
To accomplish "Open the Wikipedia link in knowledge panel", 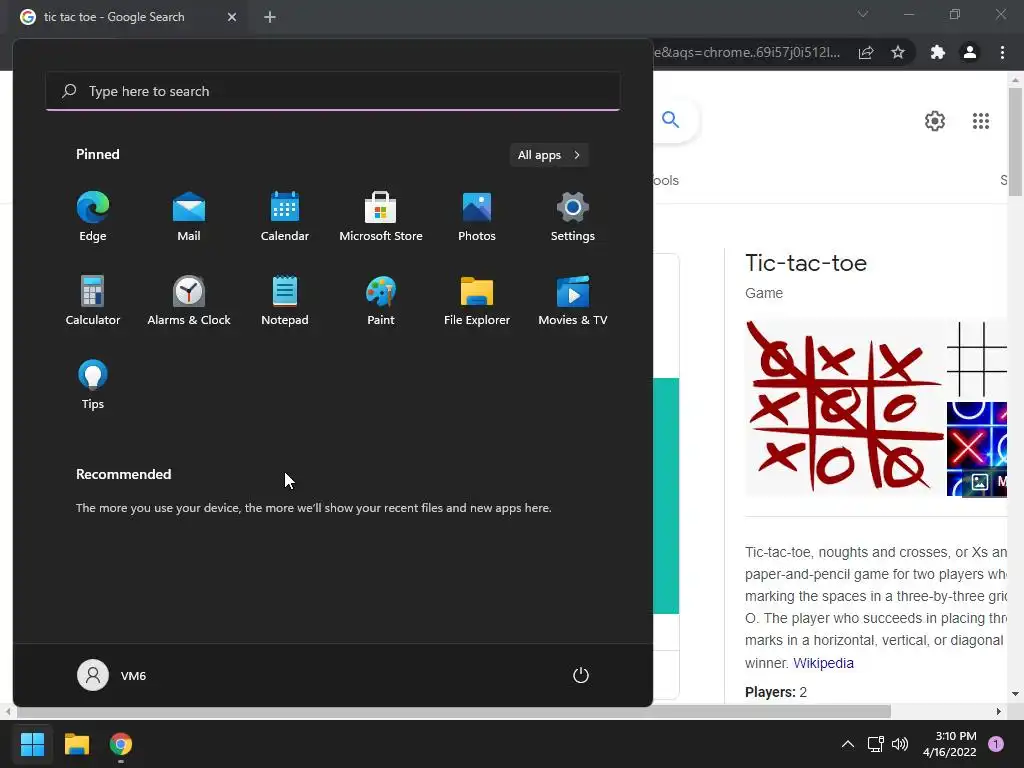I will tap(823, 663).
